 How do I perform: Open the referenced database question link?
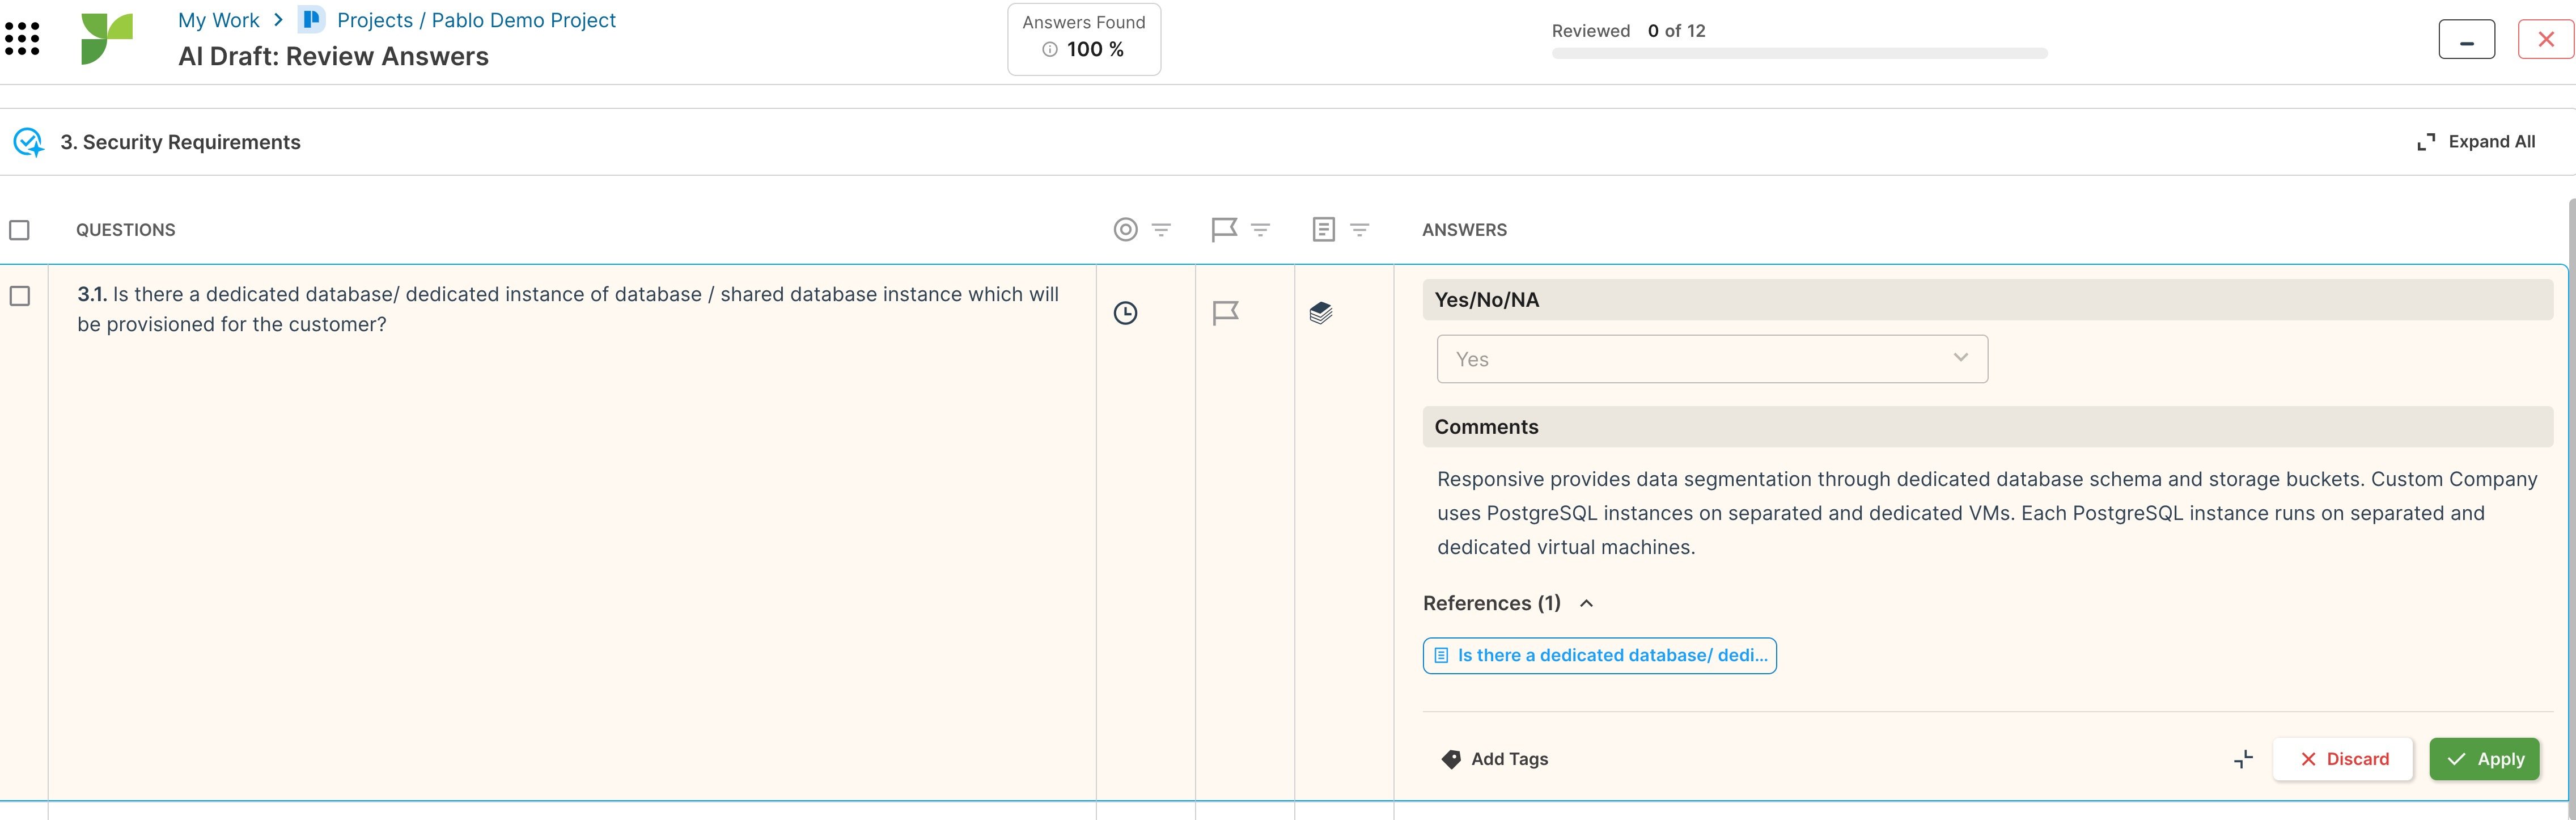[1598, 655]
